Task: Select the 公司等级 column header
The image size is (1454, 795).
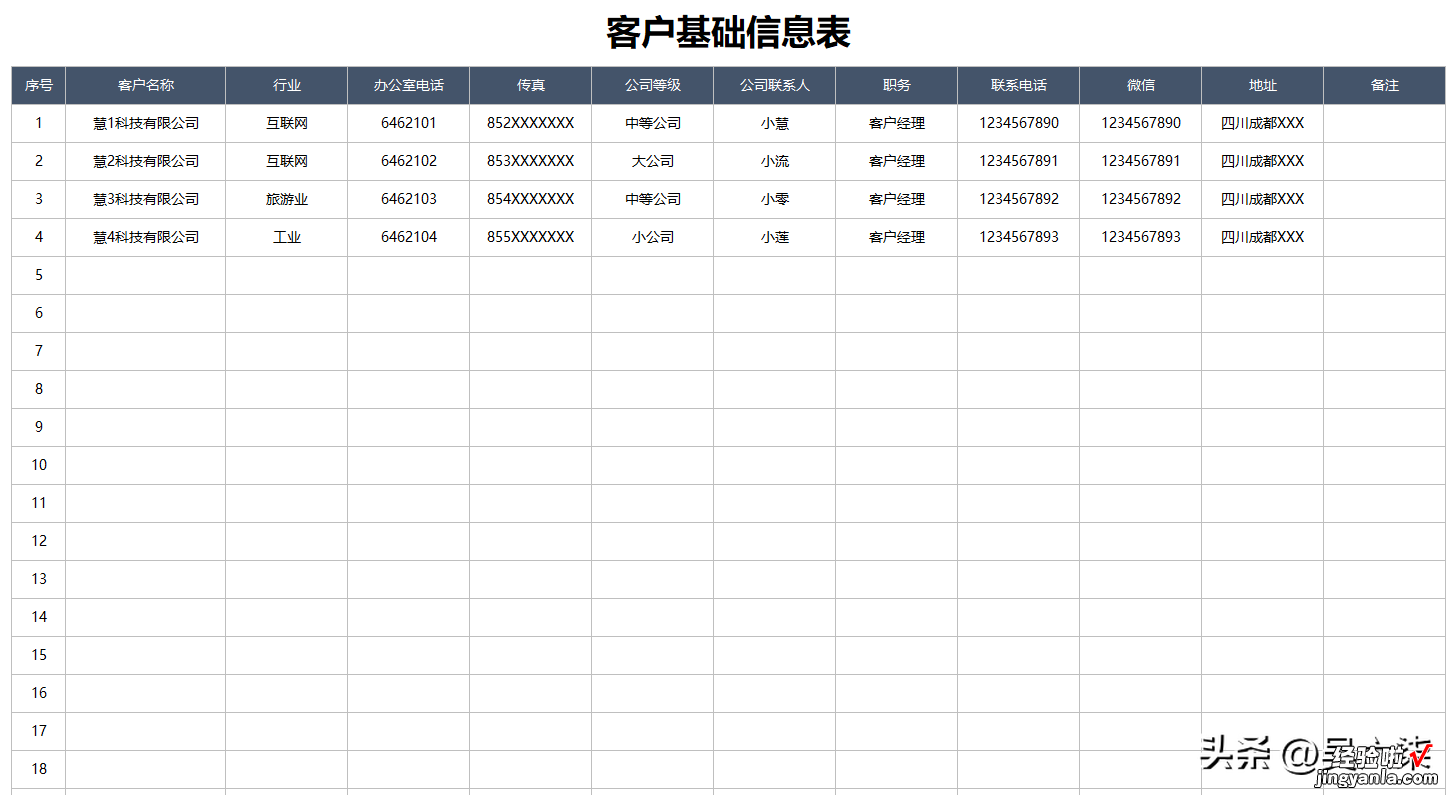Action: pyautogui.click(x=653, y=85)
